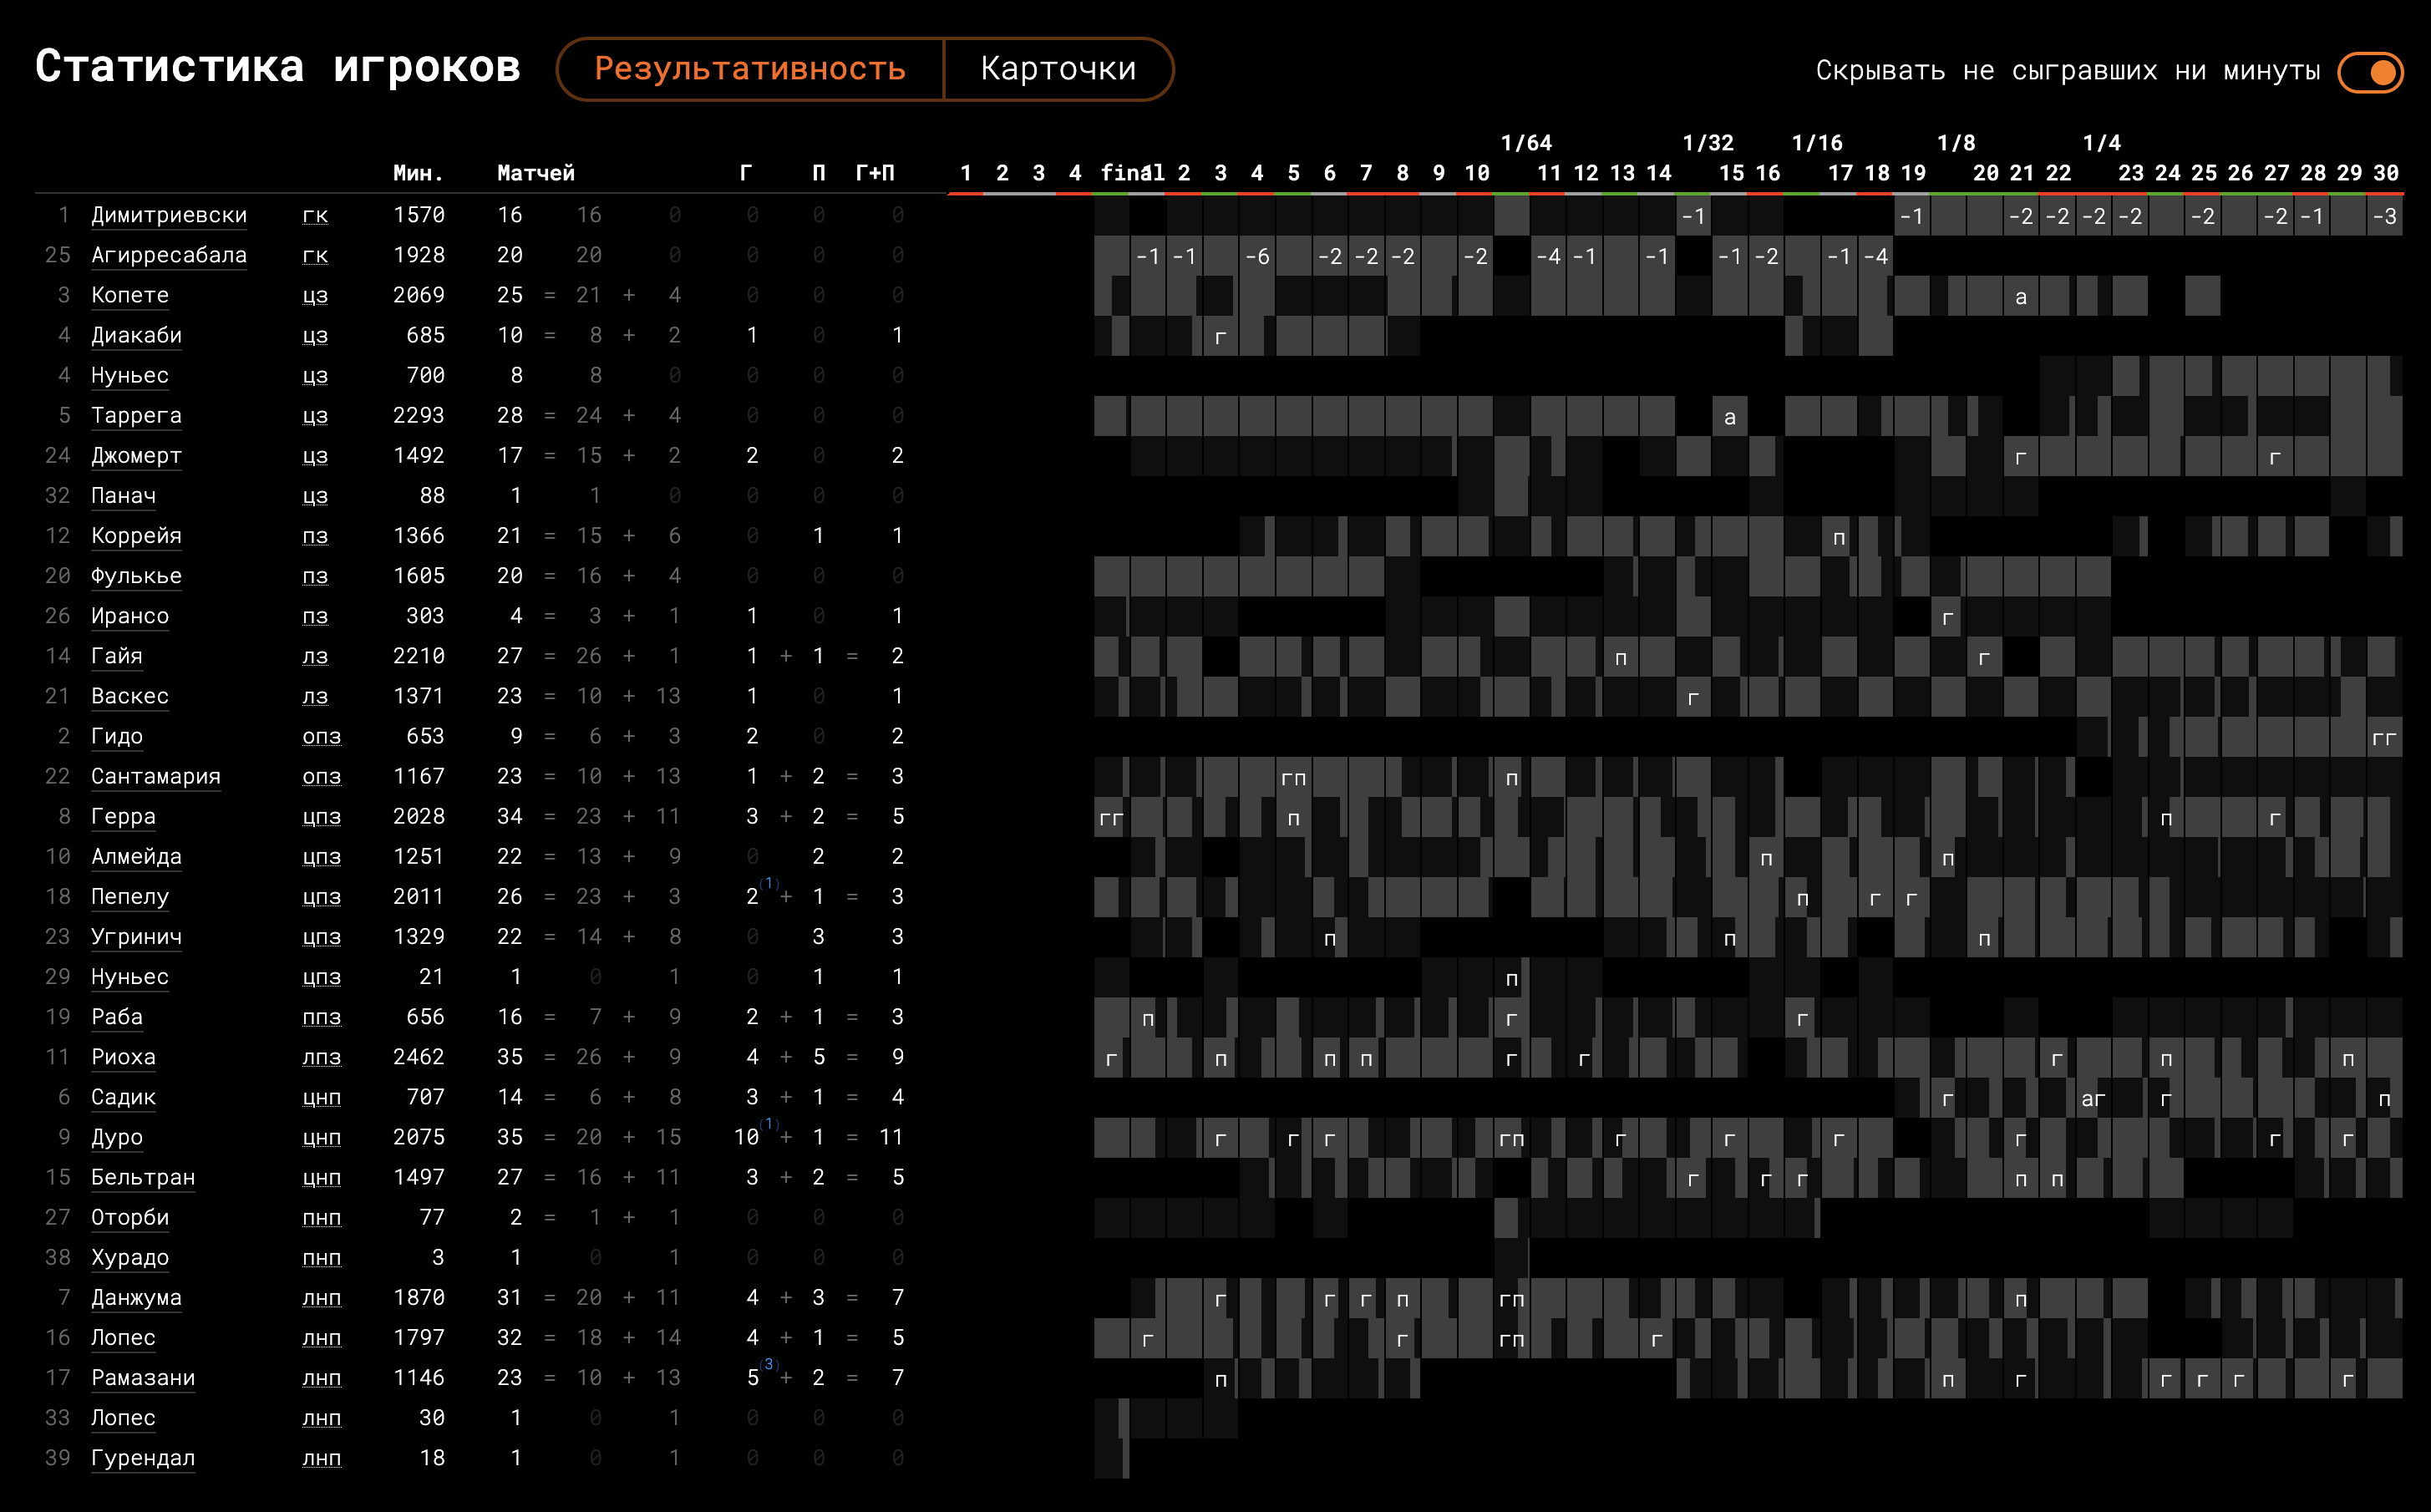Viewport: 2431px width, 1512px height.
Task: Click position лнп next to Рамазани
Action: 321,1378
